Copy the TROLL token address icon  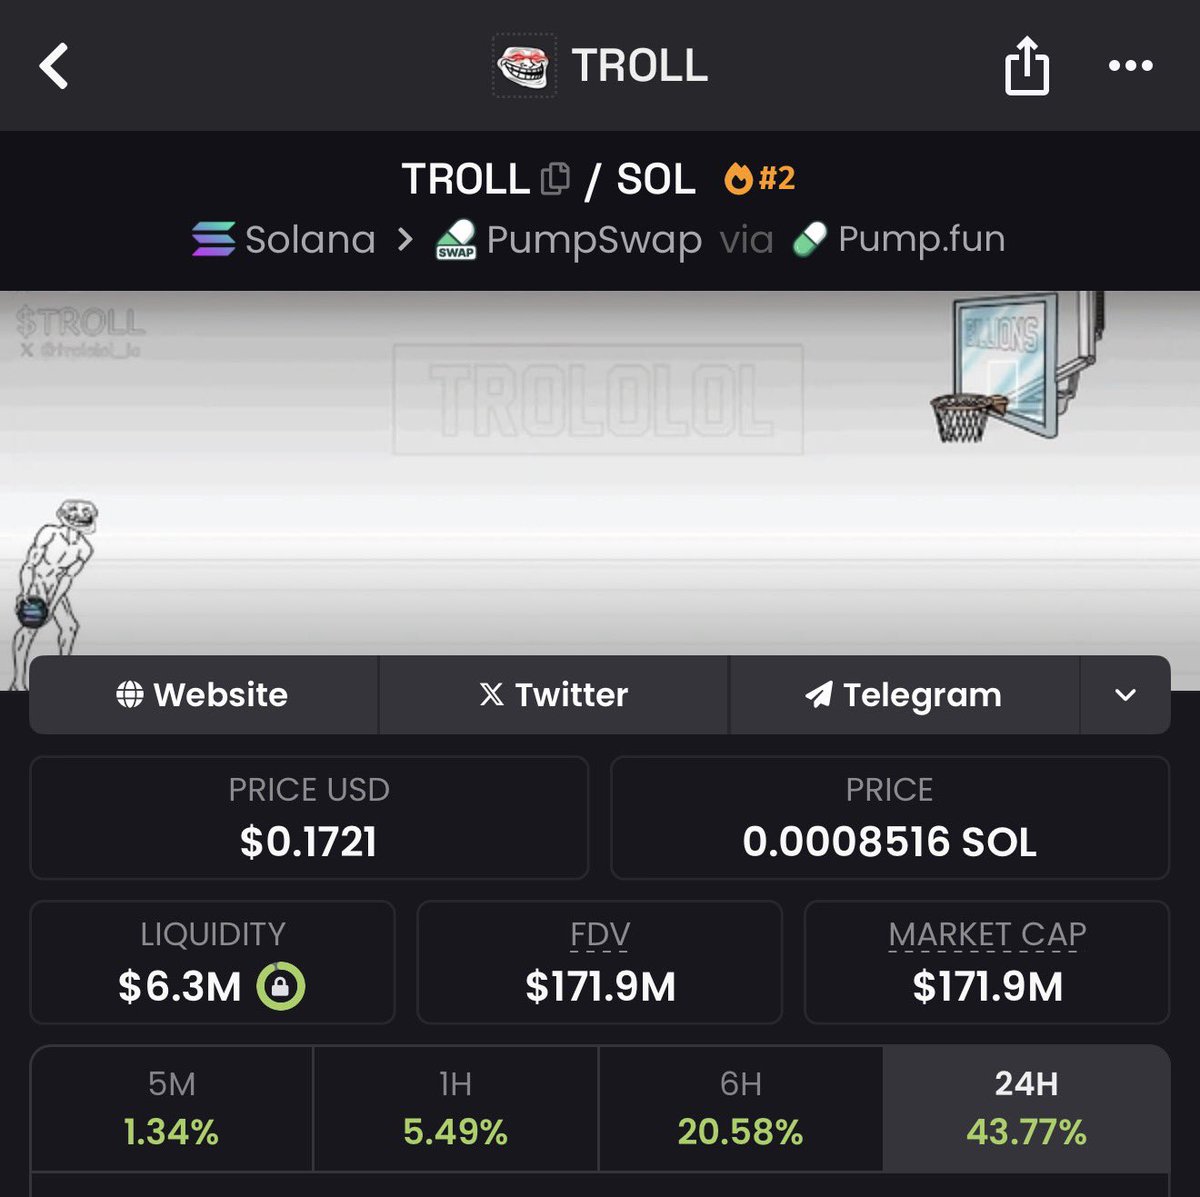click(x=555, y=179)
